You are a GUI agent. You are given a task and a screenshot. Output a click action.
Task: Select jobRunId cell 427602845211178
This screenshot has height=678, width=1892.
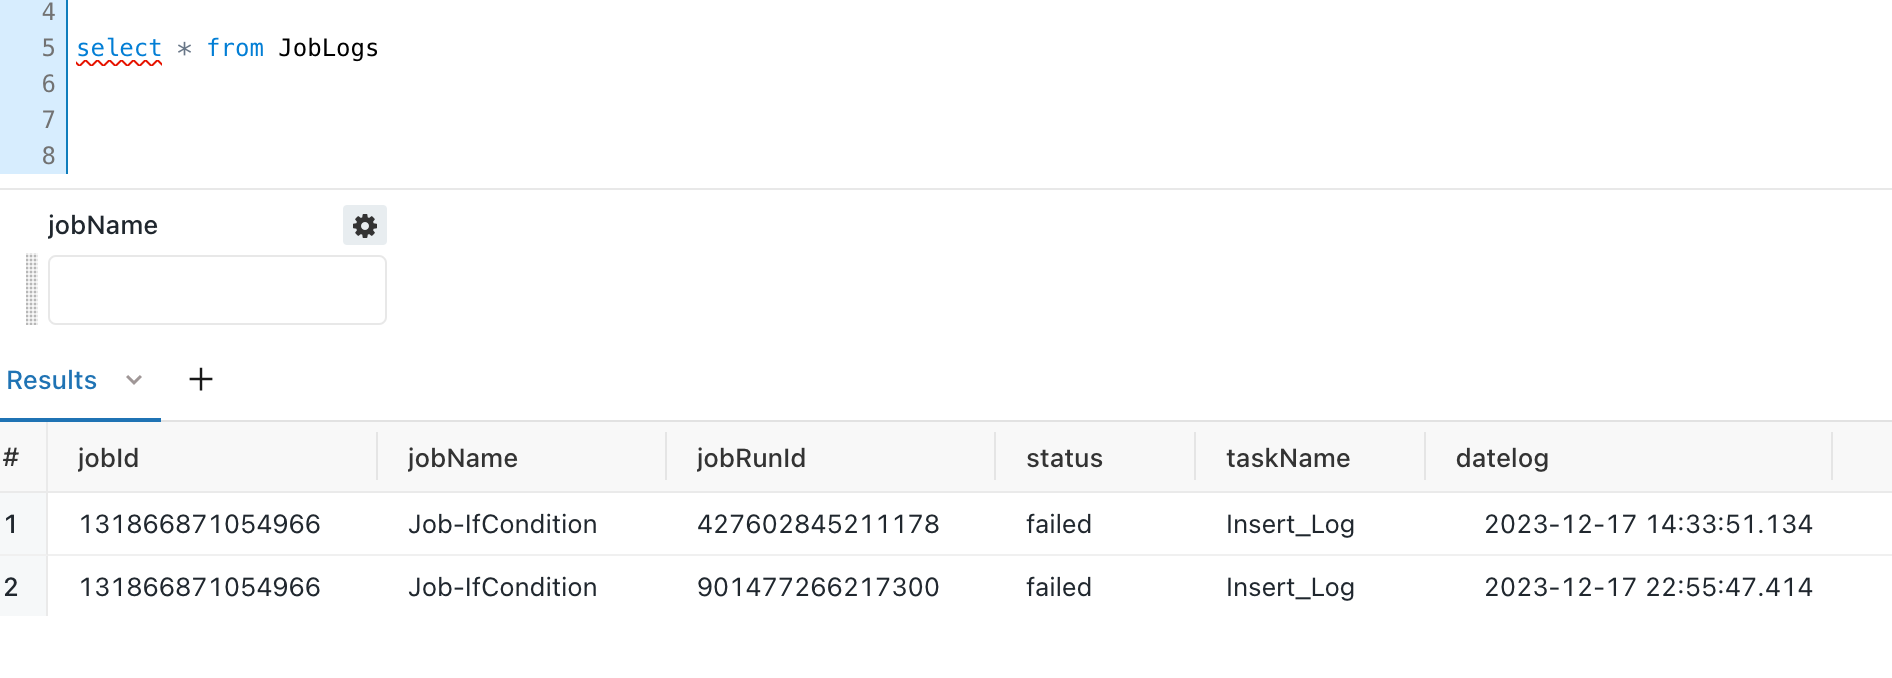coord(818,524)
